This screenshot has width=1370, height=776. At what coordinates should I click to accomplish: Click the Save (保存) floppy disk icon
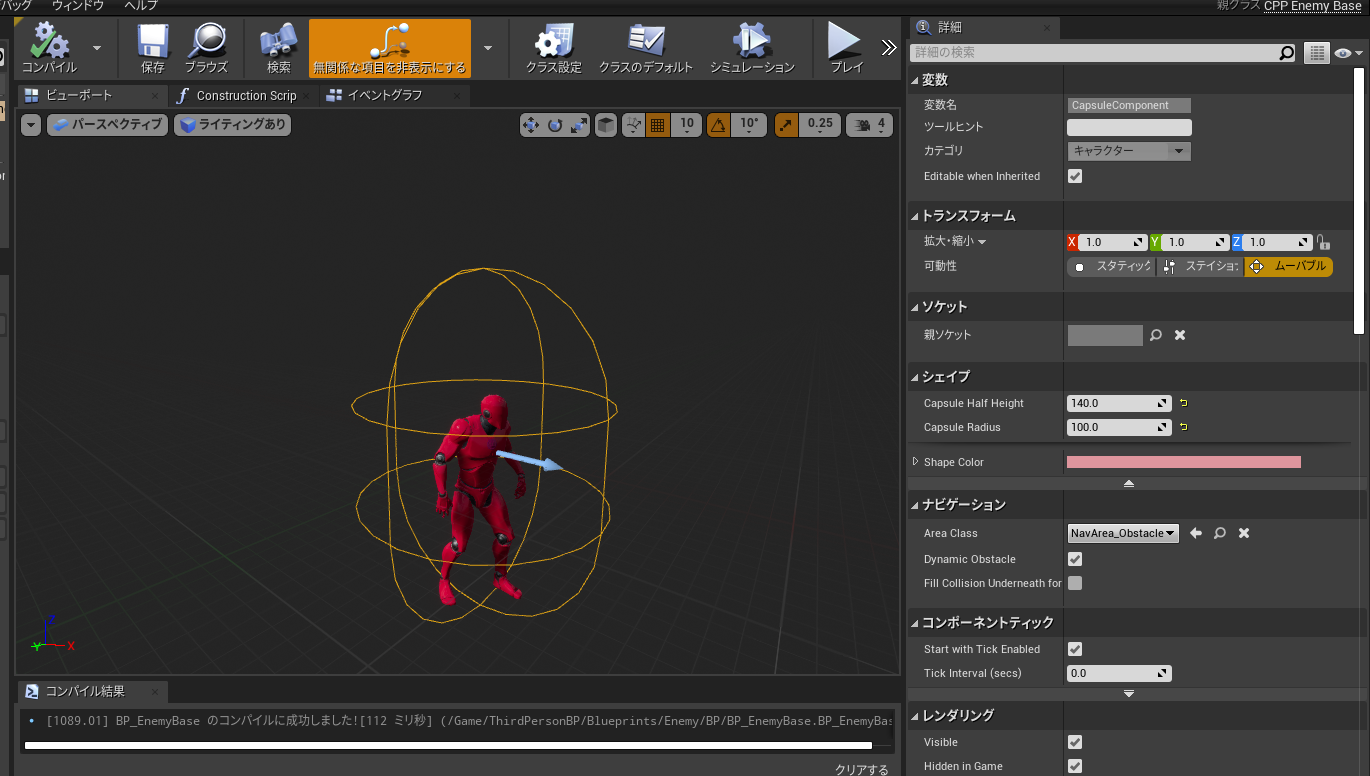(x=152, y=42)
